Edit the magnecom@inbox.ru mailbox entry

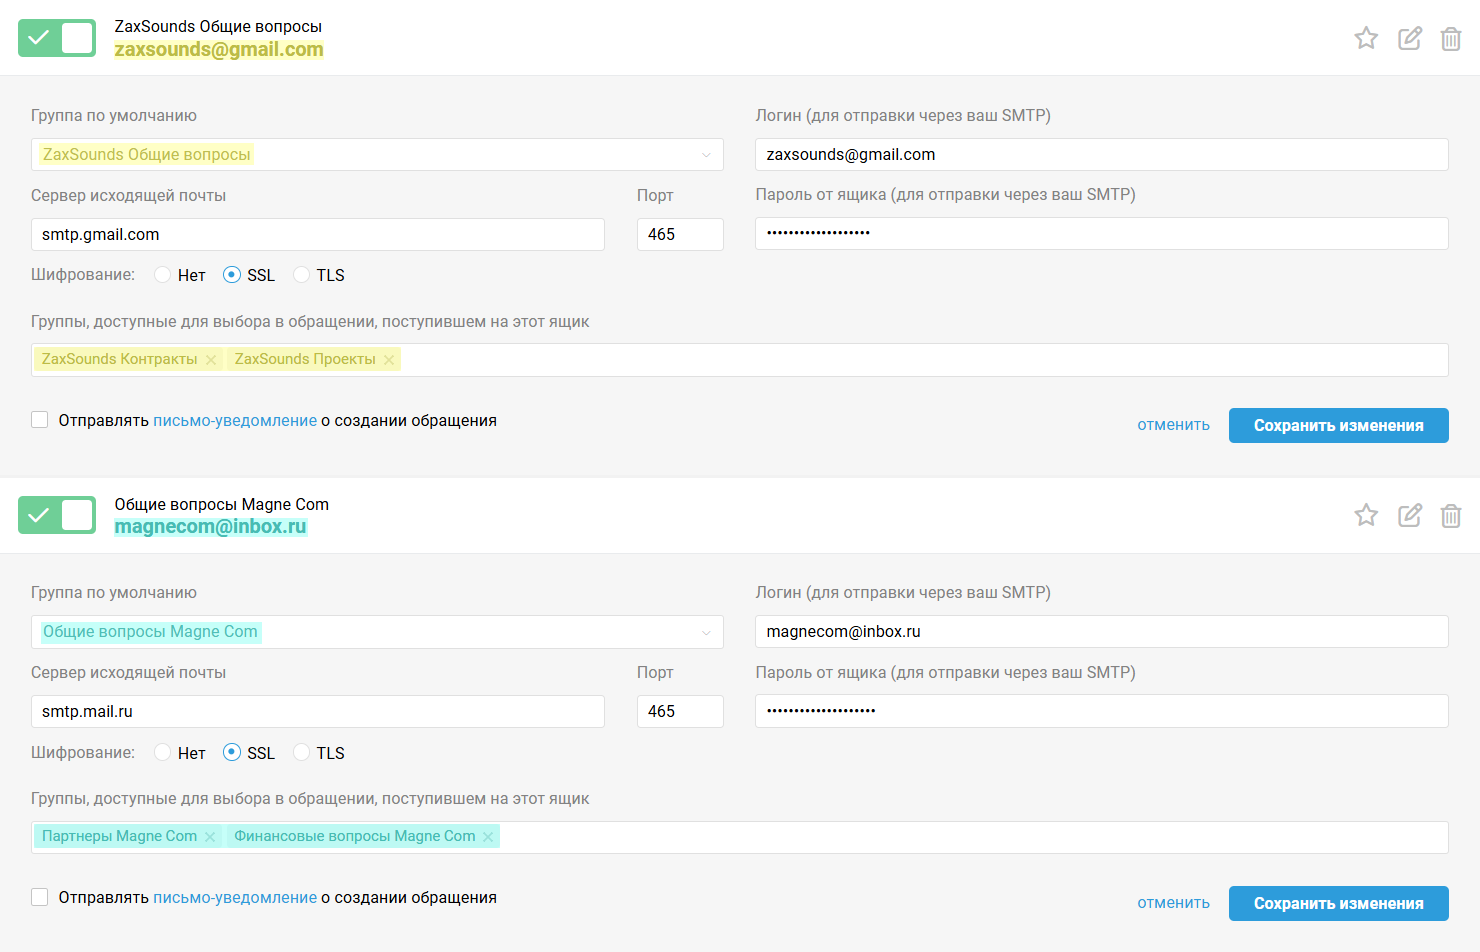(1409, 515)
